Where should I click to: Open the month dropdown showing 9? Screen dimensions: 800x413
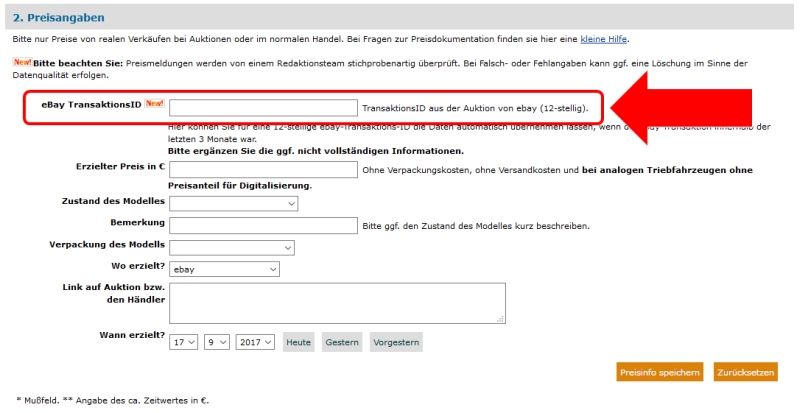point(217,342)
